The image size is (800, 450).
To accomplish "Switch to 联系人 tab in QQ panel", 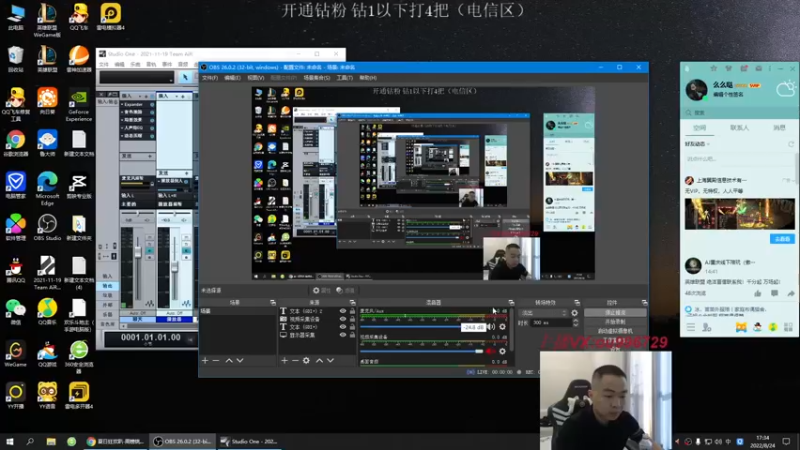I will click(739, 128).
